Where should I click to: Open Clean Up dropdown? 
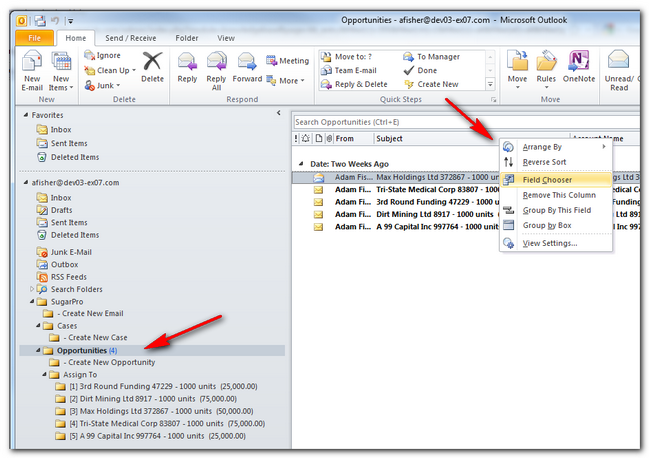coord(110,70)
